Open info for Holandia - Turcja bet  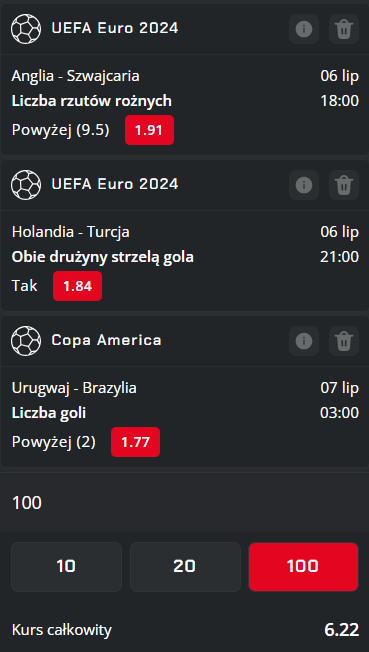pos(304,185)
